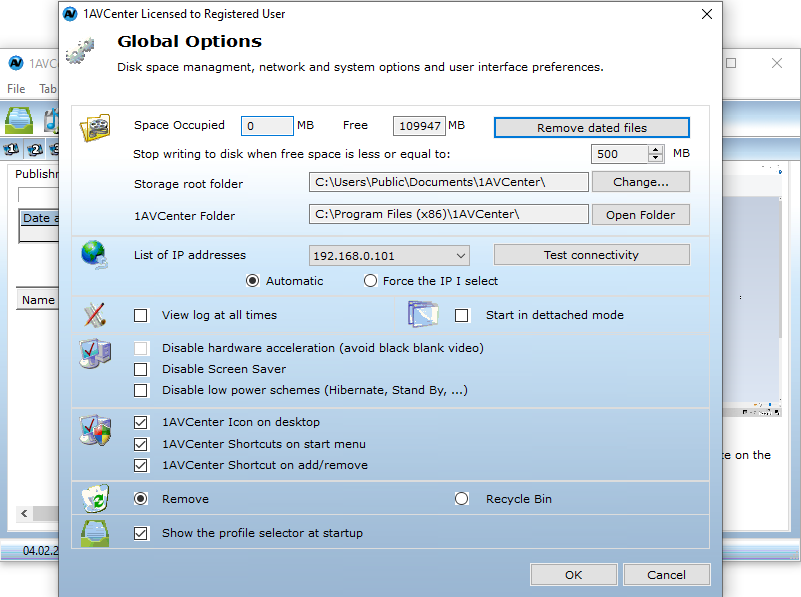
Task: Close the Global Options dialog
Action: 706,14
